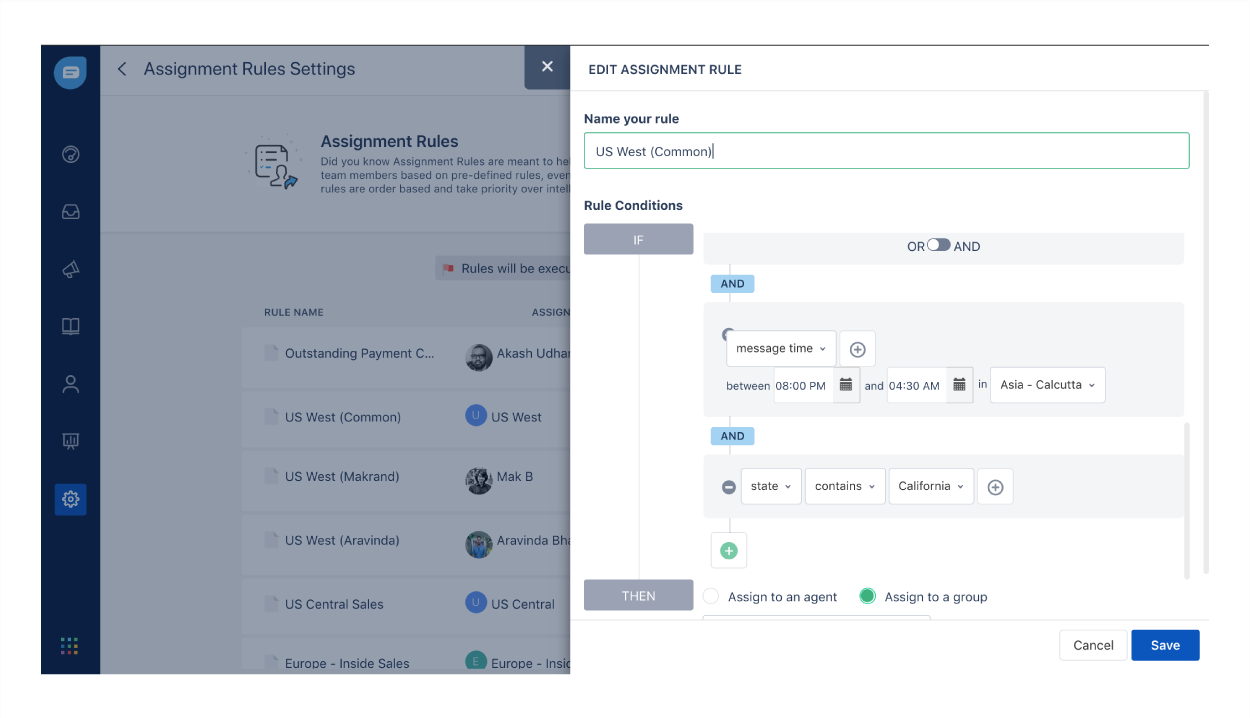
Task: Click the Freshchat logo in the sidebar
Action: (x=70, y=72)
